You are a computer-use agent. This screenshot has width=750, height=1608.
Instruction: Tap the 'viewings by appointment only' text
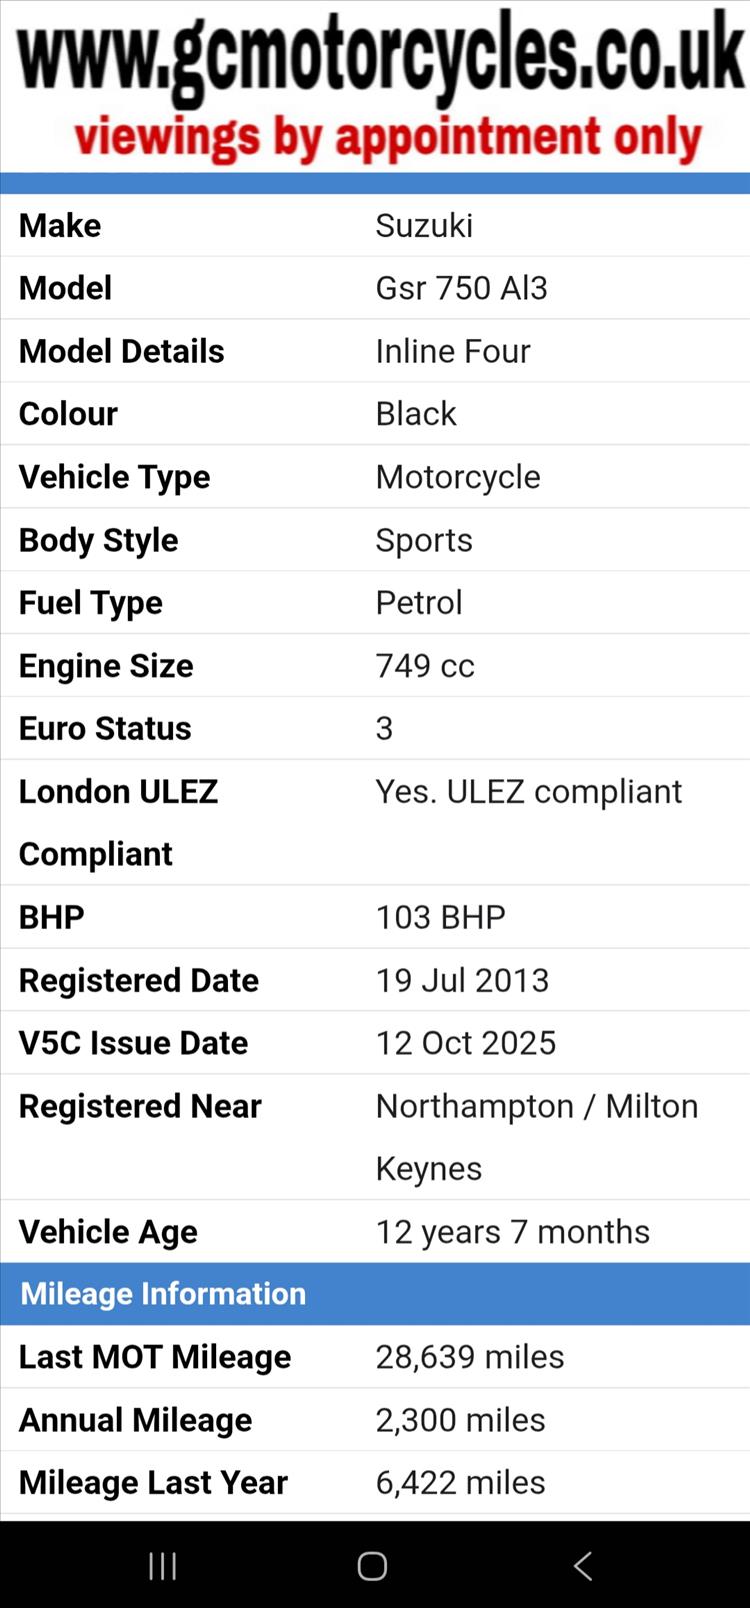[388, 137]
